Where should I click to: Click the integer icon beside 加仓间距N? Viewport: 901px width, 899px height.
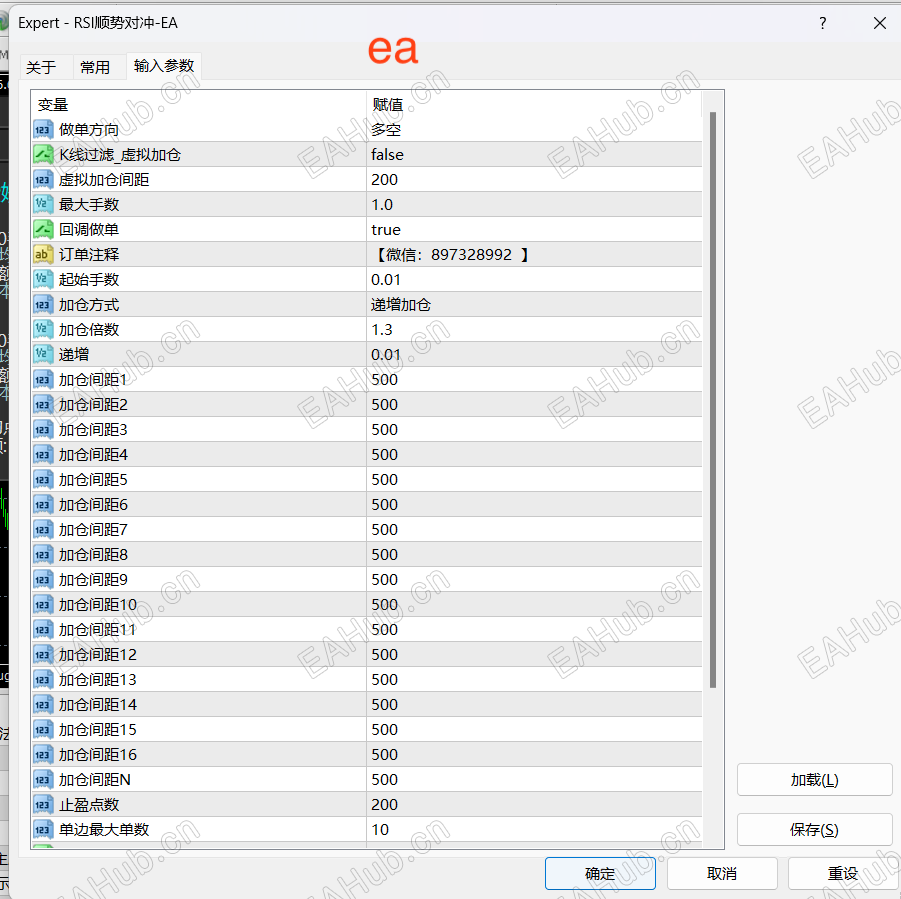(43, 780)
